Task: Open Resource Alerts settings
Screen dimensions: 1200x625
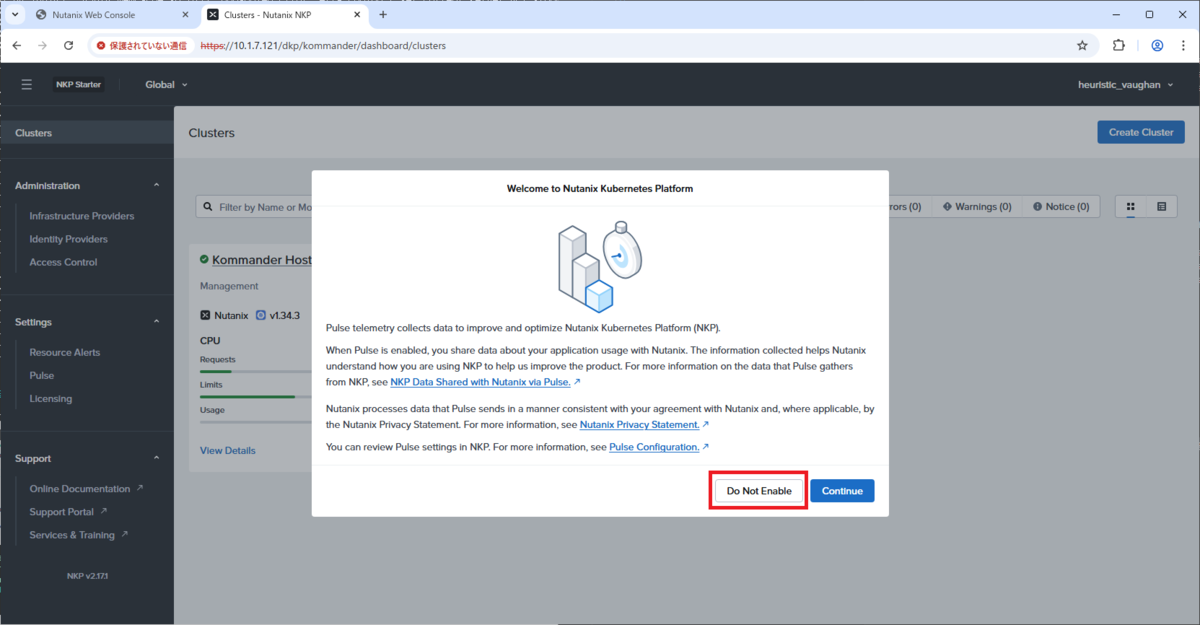Action: (x=65, y=352)
